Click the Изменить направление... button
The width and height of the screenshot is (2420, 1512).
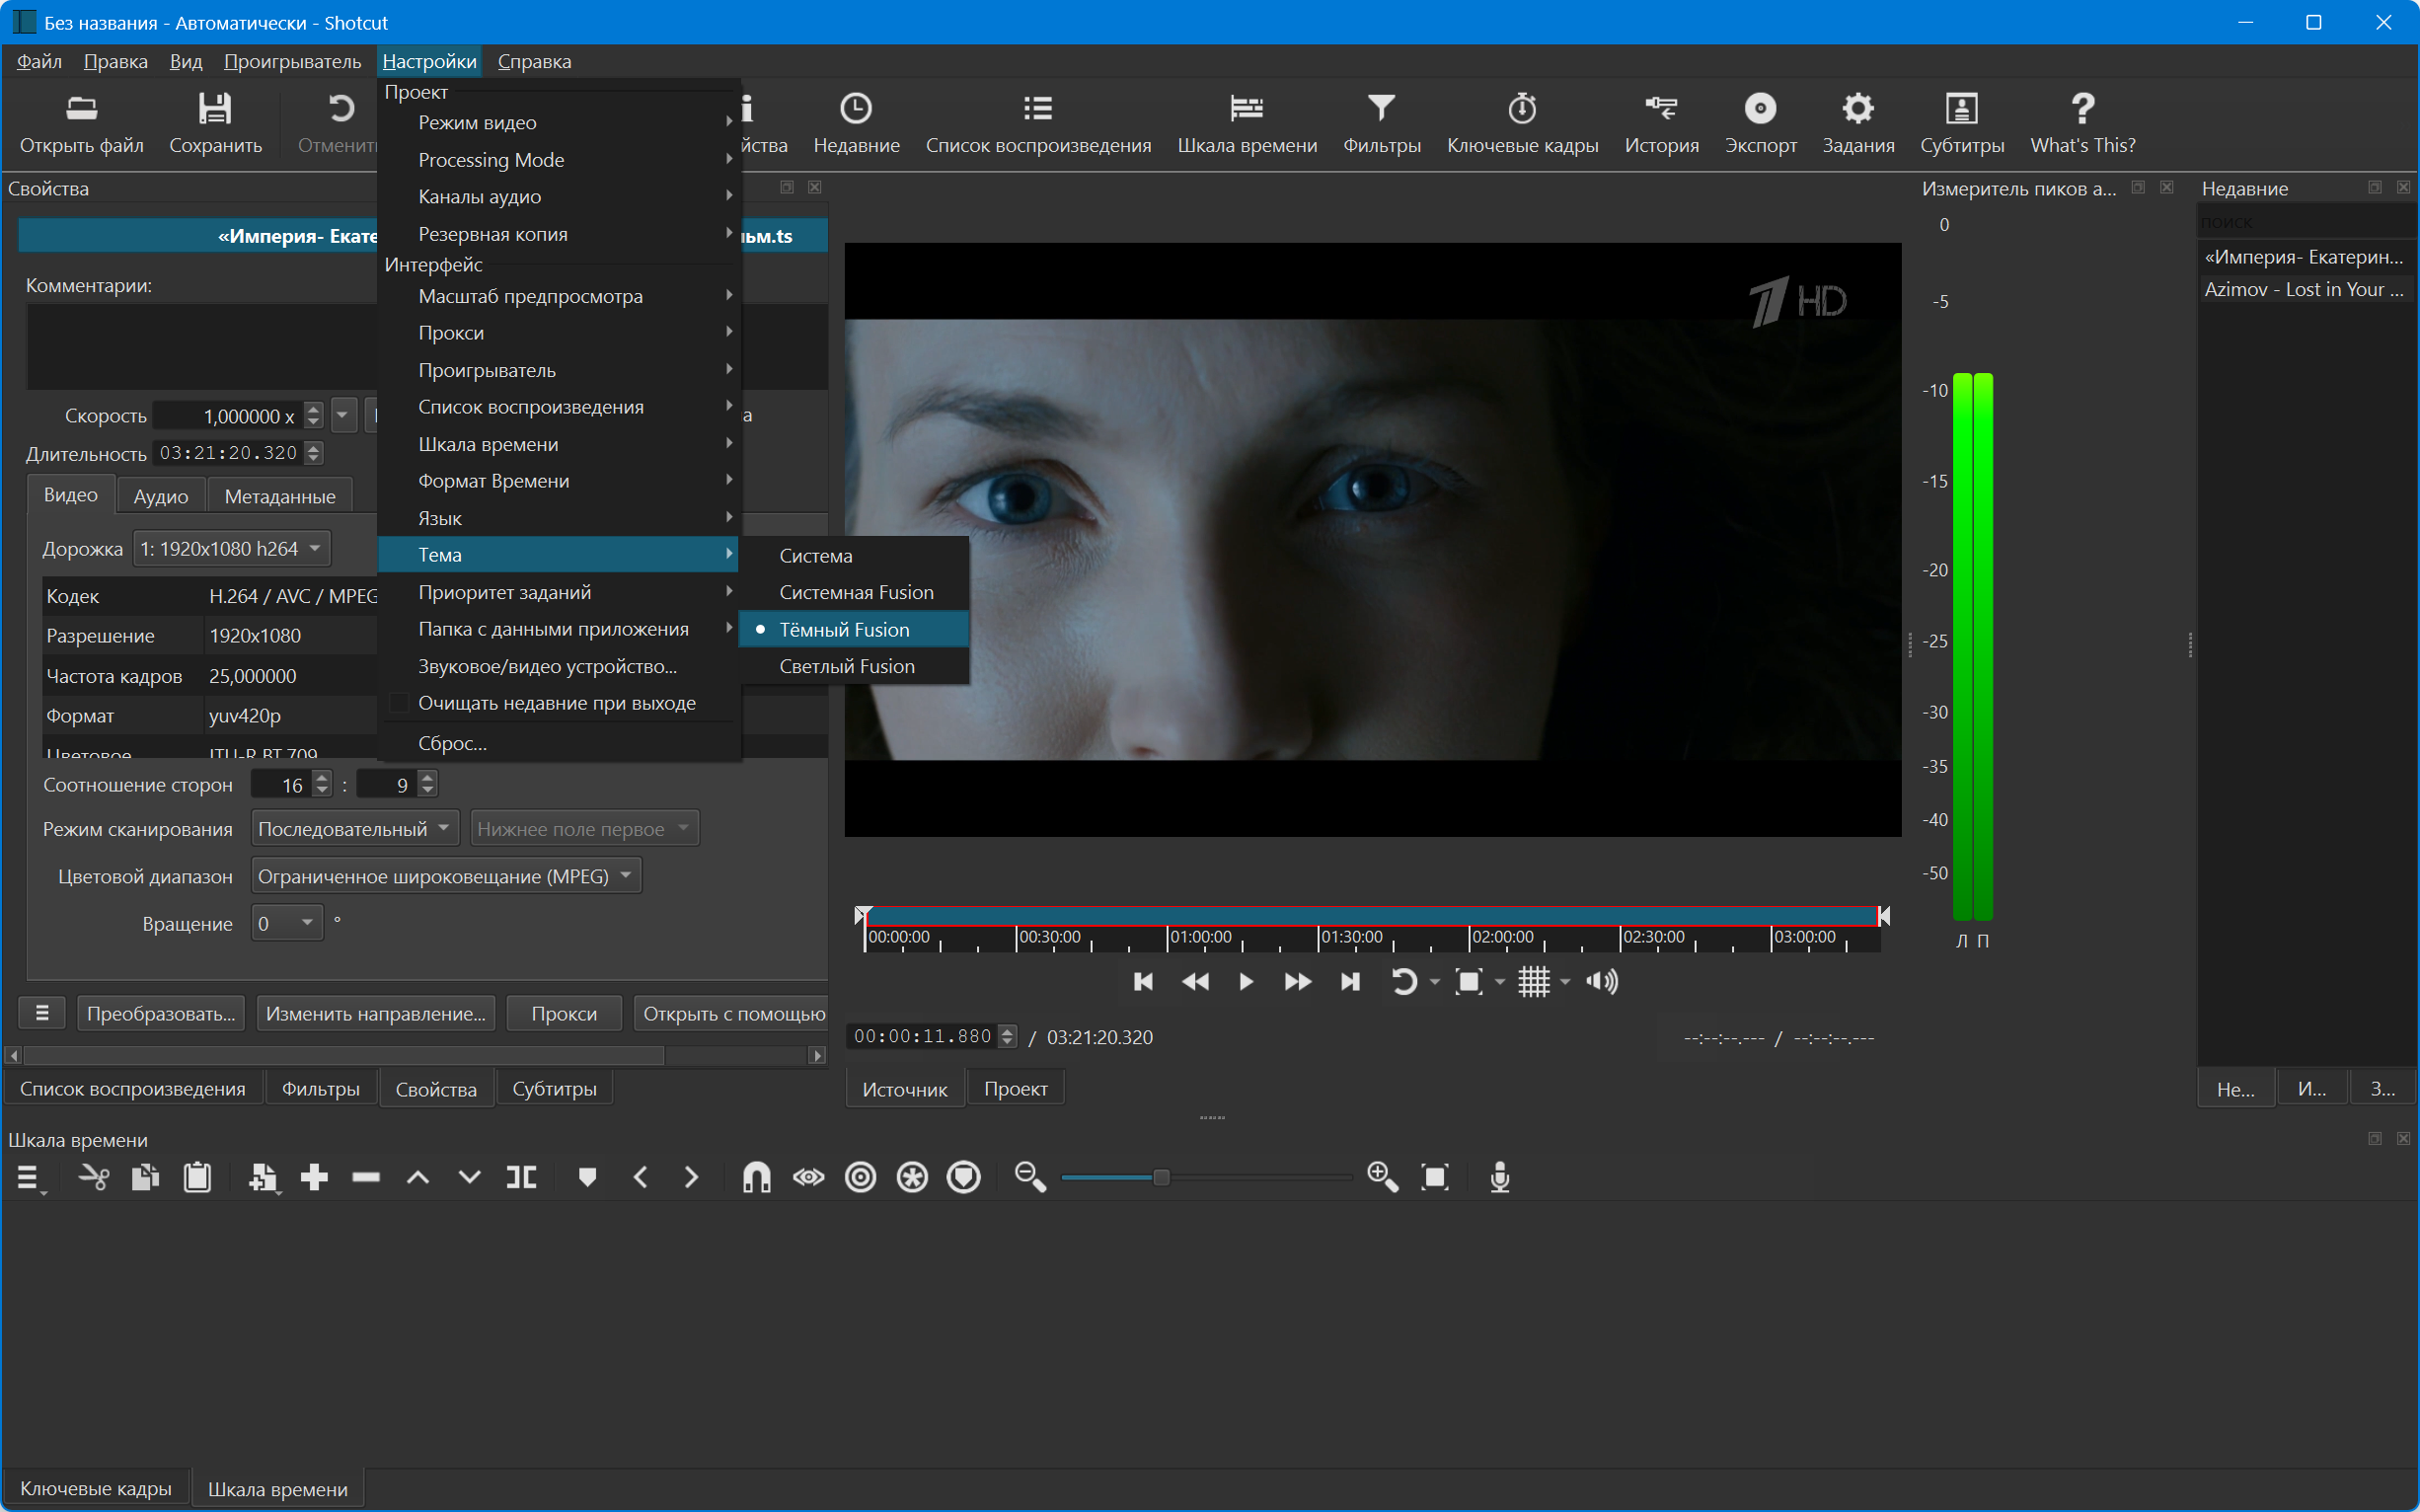(x=375, y=1013)
